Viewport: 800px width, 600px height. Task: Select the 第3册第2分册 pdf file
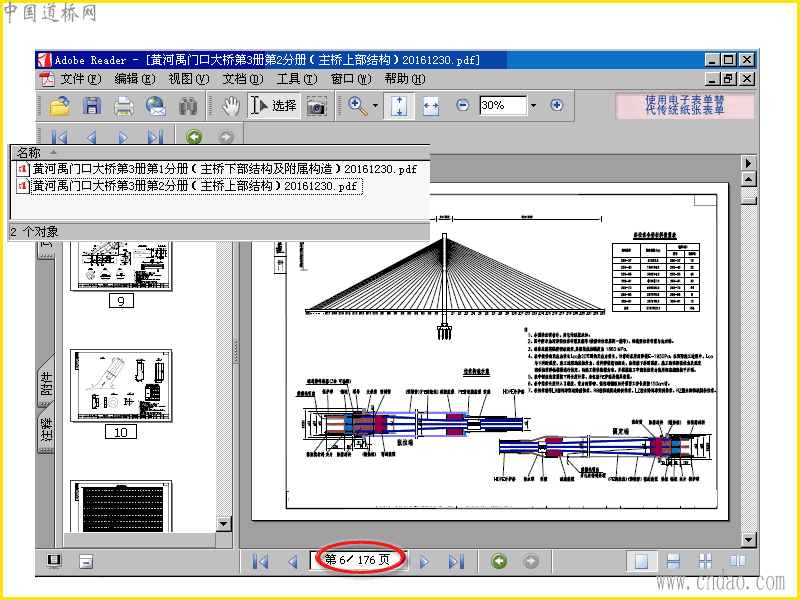pyautogui.click(x=189, y=186)
